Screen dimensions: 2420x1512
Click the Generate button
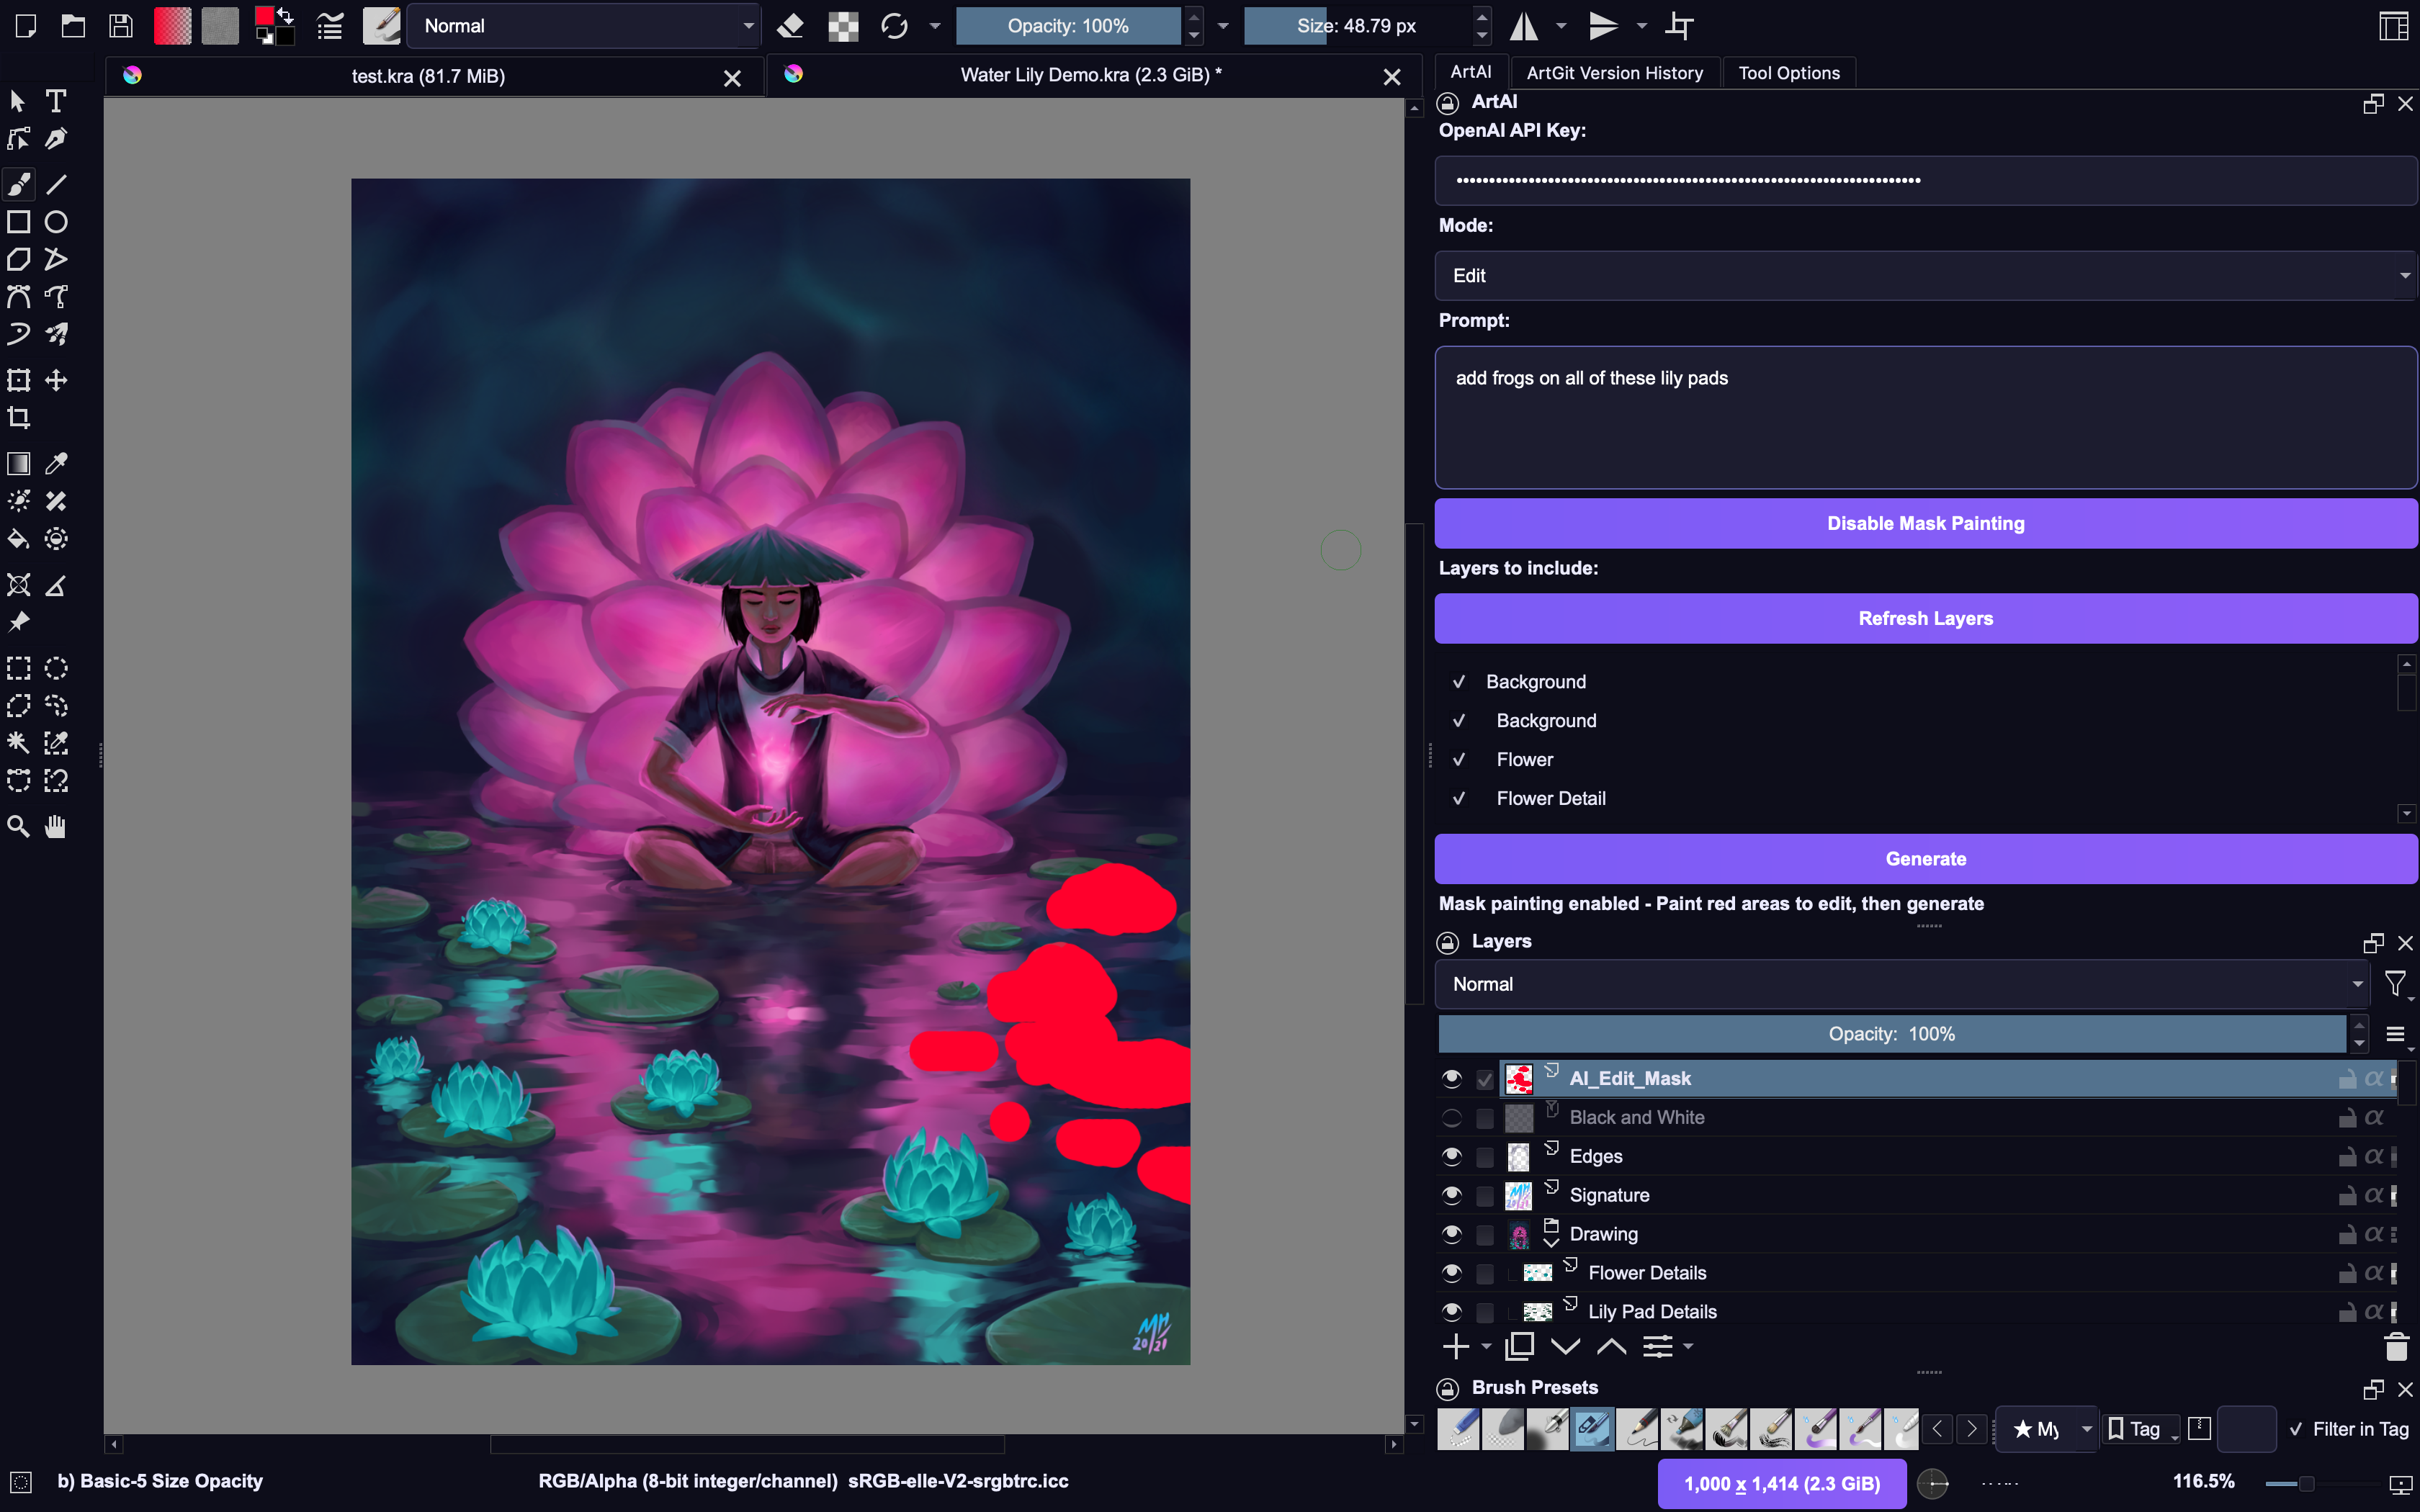click(x=1925, y=859)
